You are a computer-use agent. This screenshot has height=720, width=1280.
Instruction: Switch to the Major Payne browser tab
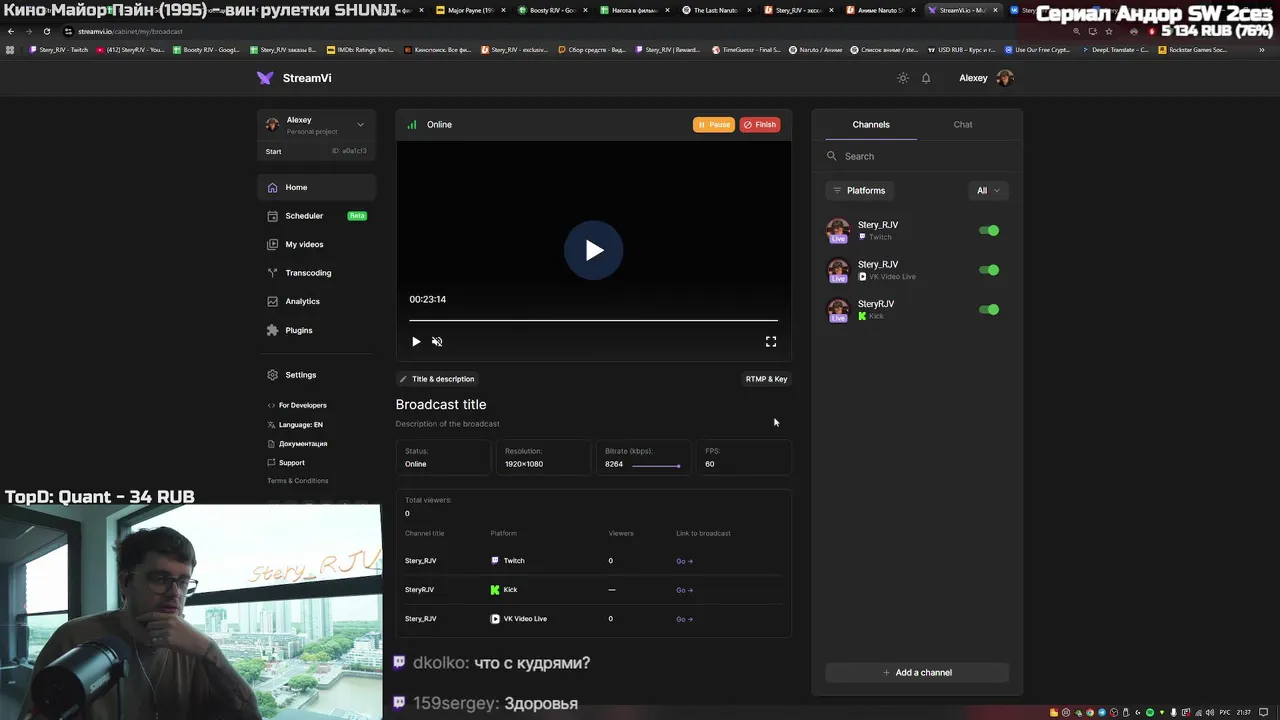(x=470, y=10)
